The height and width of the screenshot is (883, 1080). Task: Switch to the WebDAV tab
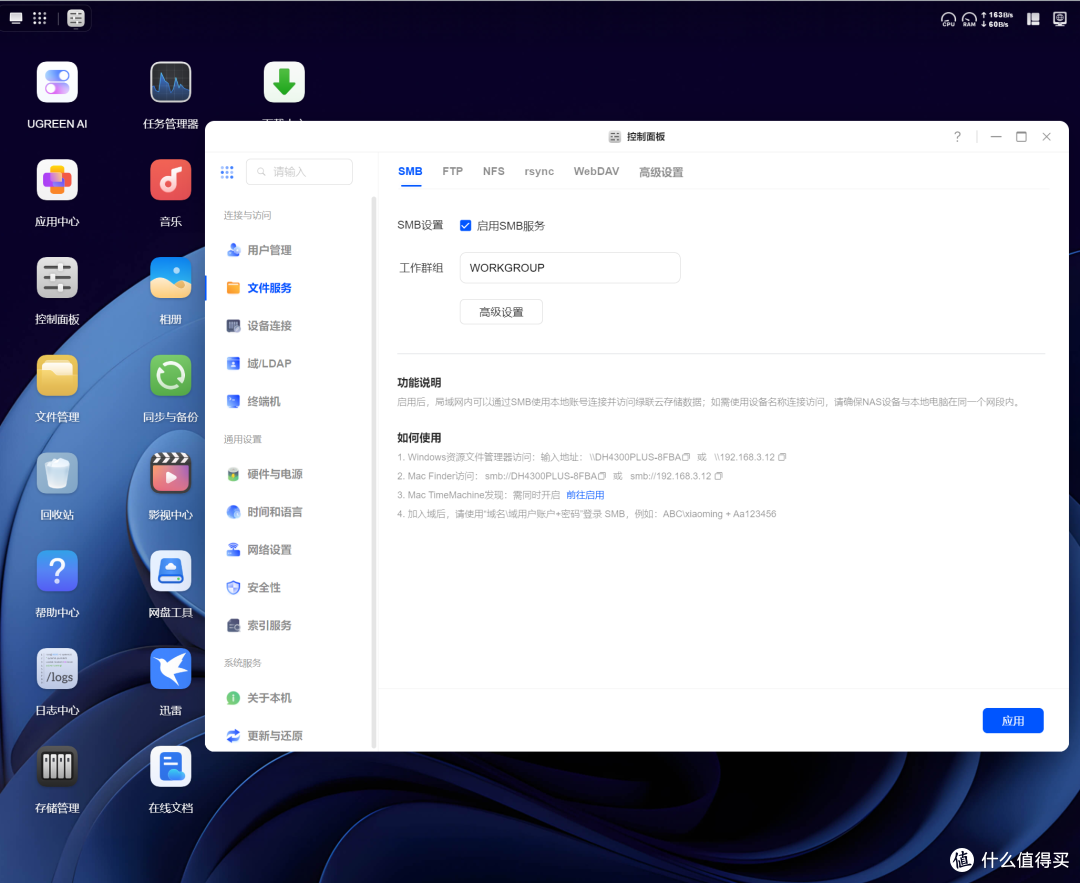(596, 172)
